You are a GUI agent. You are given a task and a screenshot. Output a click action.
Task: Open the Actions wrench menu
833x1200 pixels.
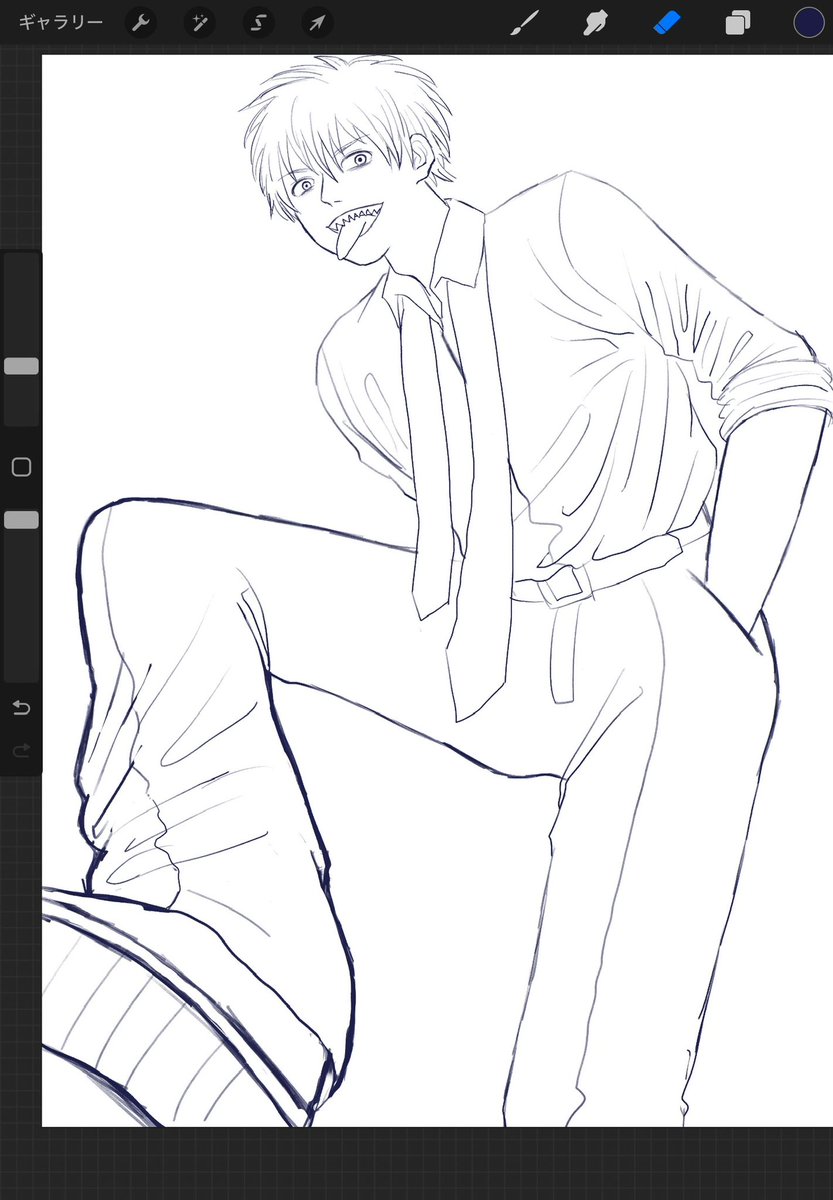coord(141,22)
